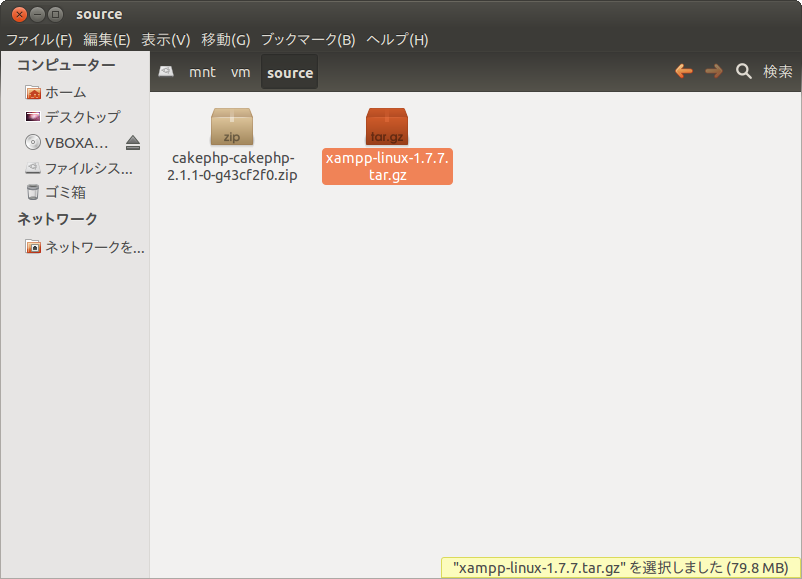Click the source path bar button
802x579 pixels.
pos(289,72)
